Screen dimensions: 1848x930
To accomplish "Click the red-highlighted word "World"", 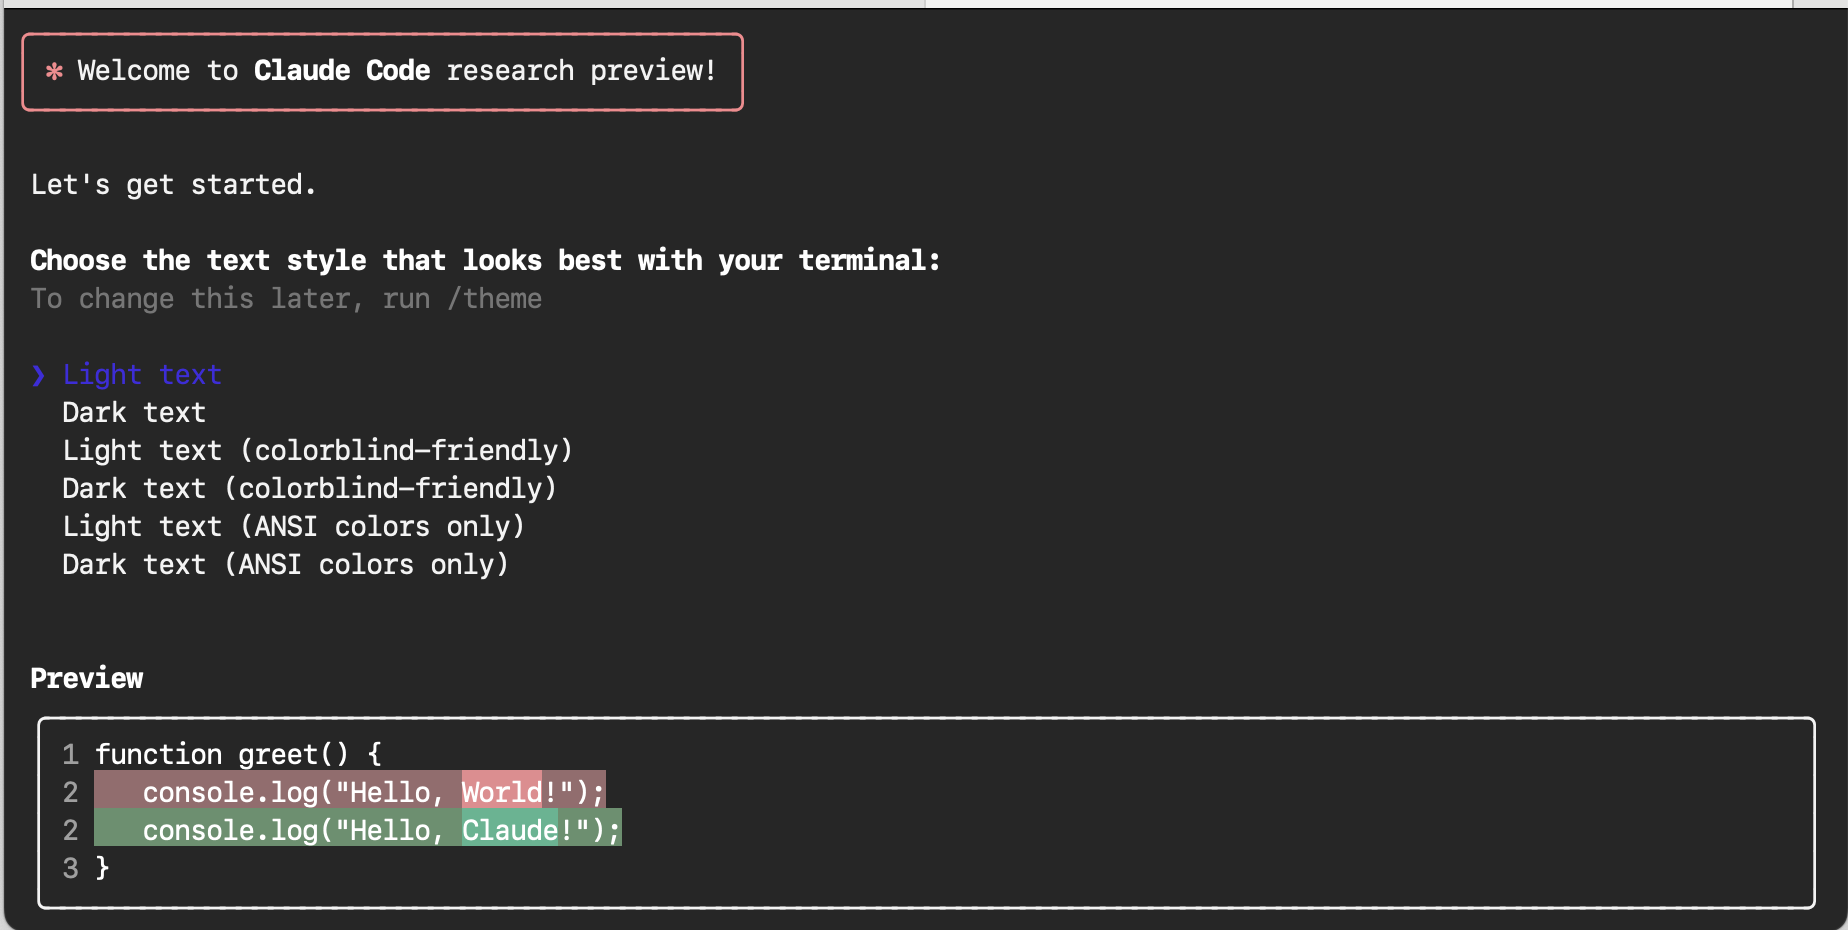I will pyautogui.click(x=501, y=793).
